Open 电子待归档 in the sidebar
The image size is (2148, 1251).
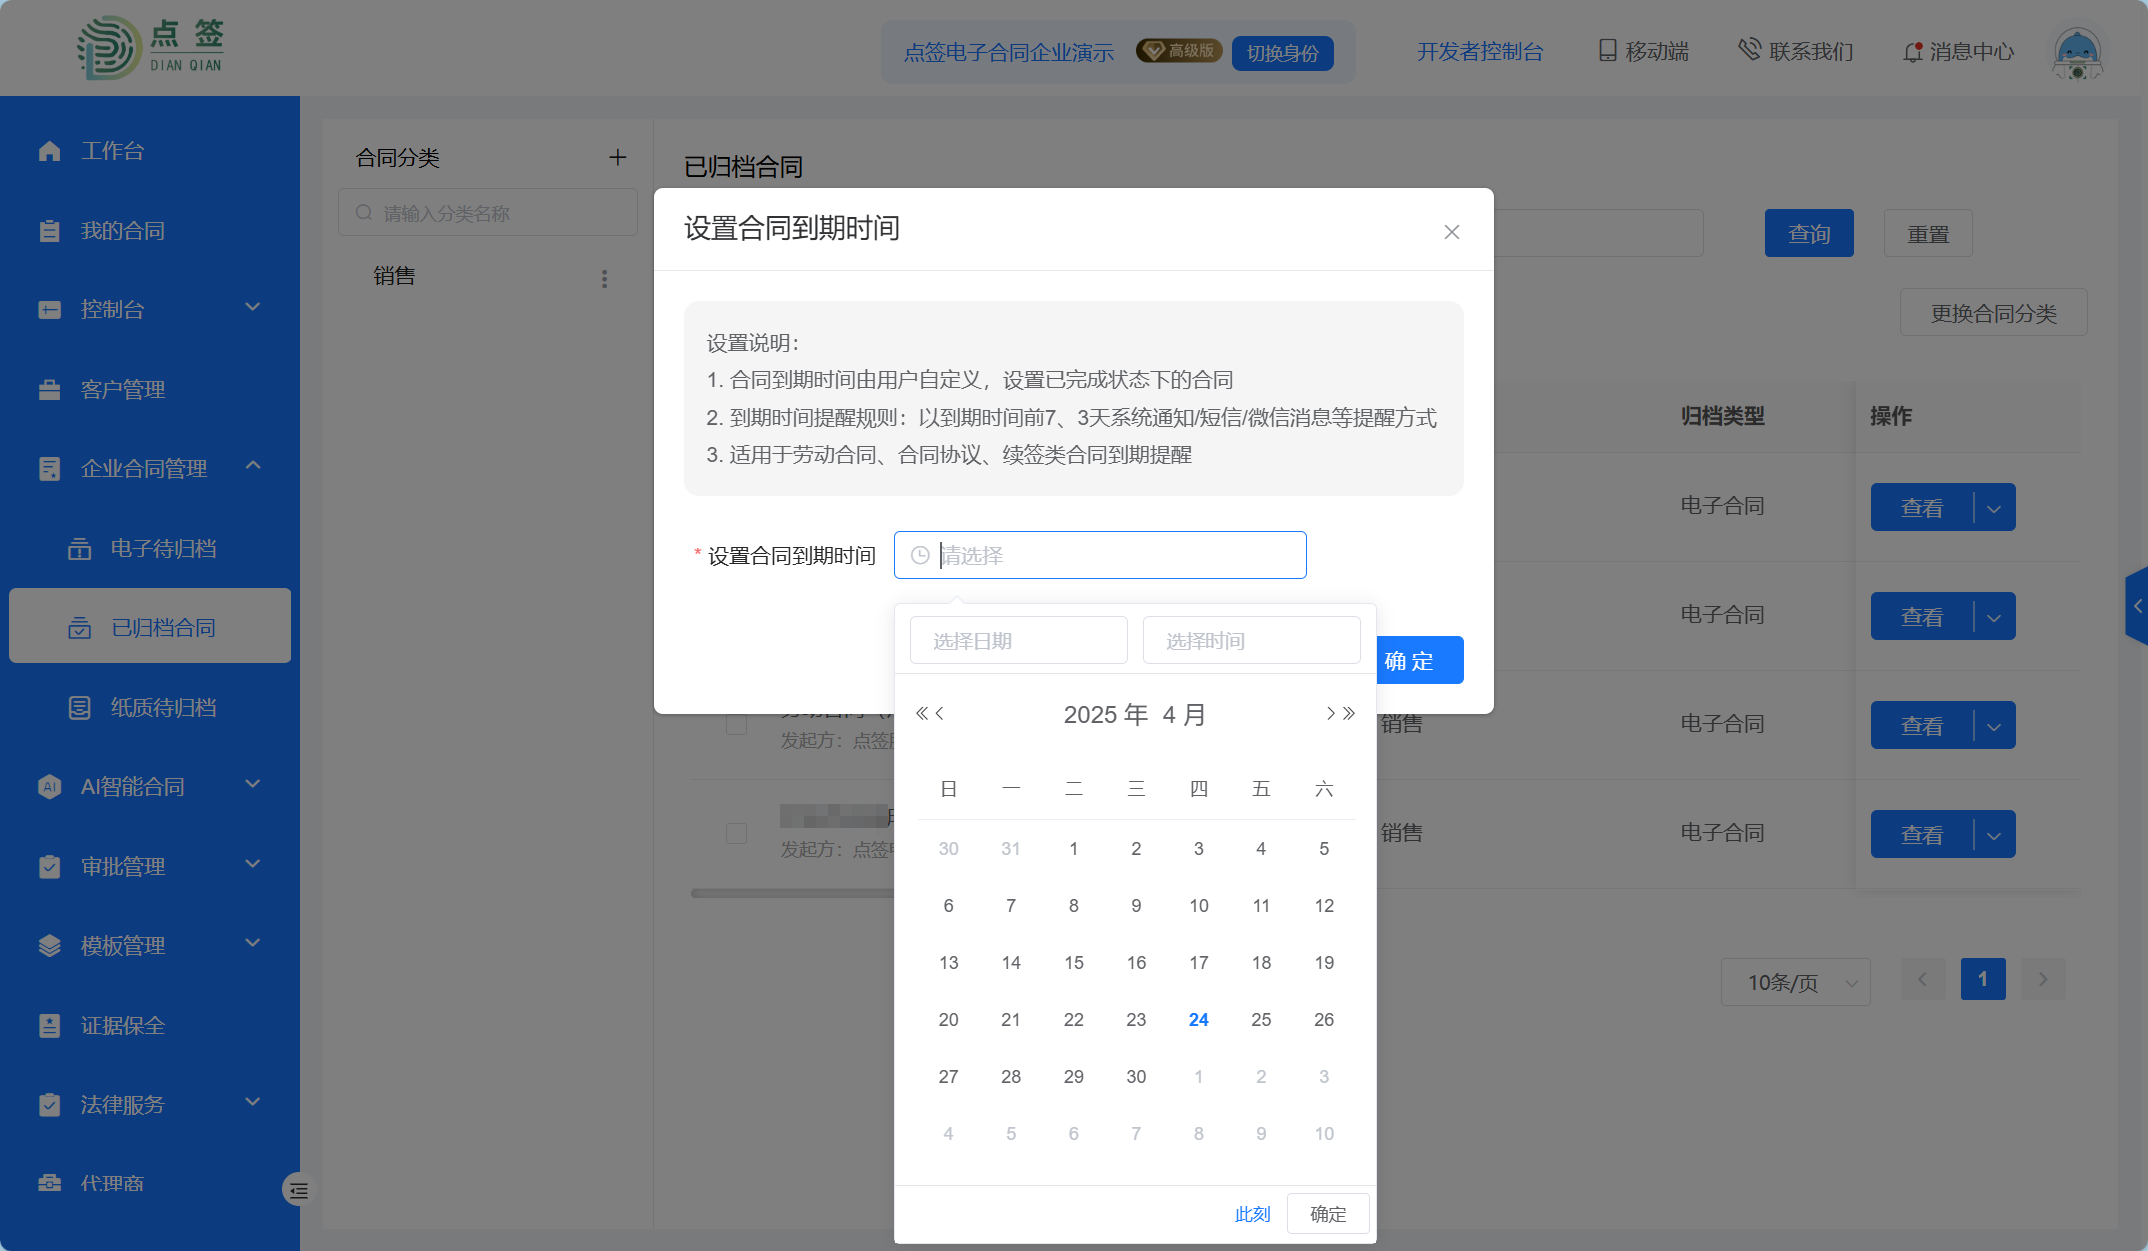click(x=163, y=548)
